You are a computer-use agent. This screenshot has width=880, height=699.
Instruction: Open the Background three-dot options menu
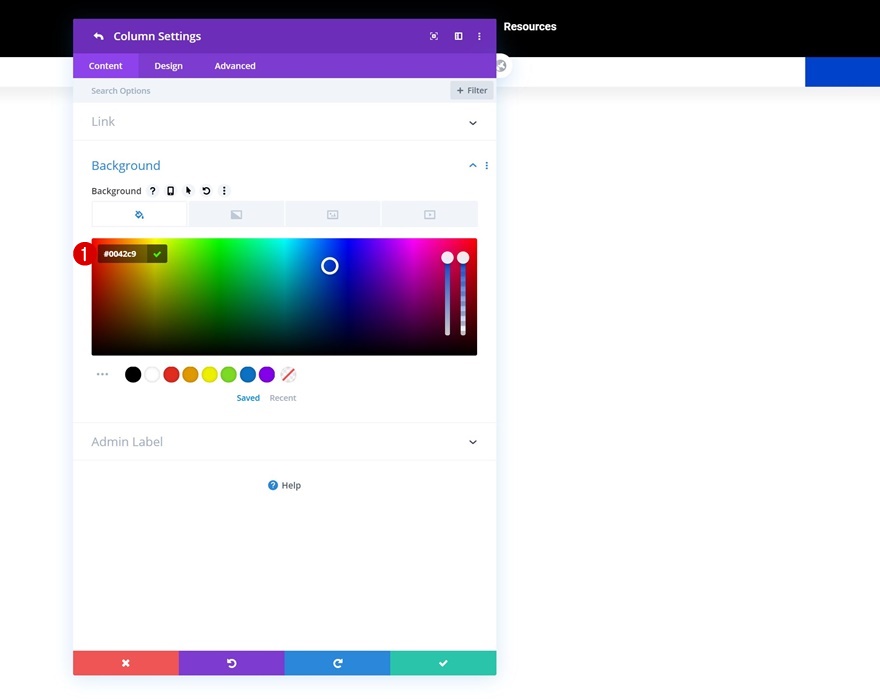(224, 190)
